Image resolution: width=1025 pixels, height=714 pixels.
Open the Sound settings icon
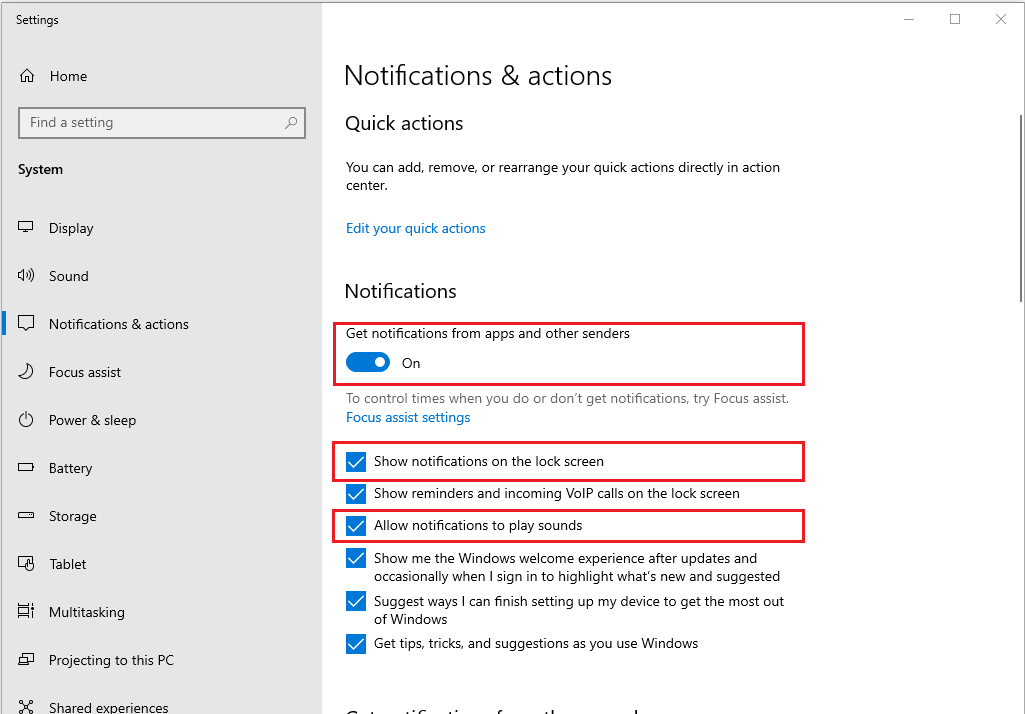tap(25, 276)
